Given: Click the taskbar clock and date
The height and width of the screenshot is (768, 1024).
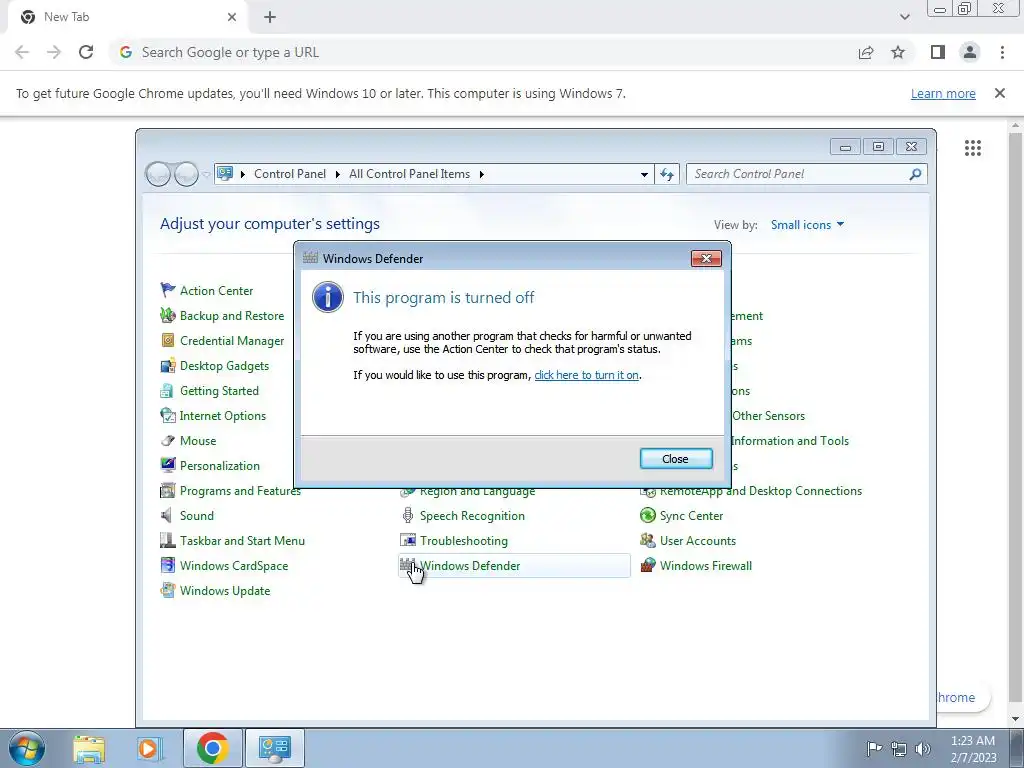Looking at the screenshot, I should coord(973,749).
